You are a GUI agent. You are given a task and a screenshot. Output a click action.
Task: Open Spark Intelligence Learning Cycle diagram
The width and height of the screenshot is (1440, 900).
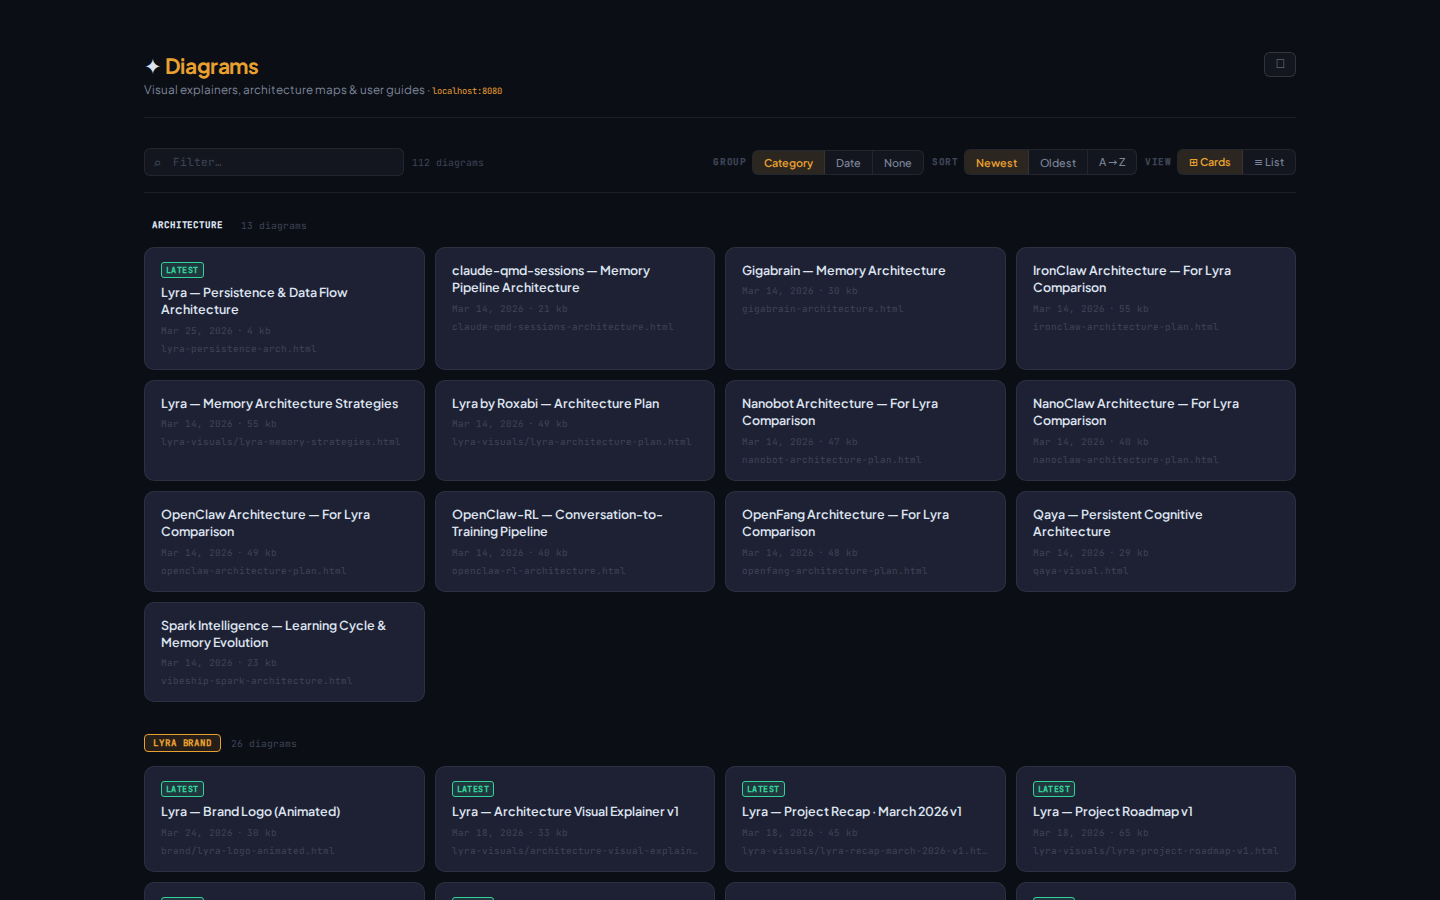point(284,651)
